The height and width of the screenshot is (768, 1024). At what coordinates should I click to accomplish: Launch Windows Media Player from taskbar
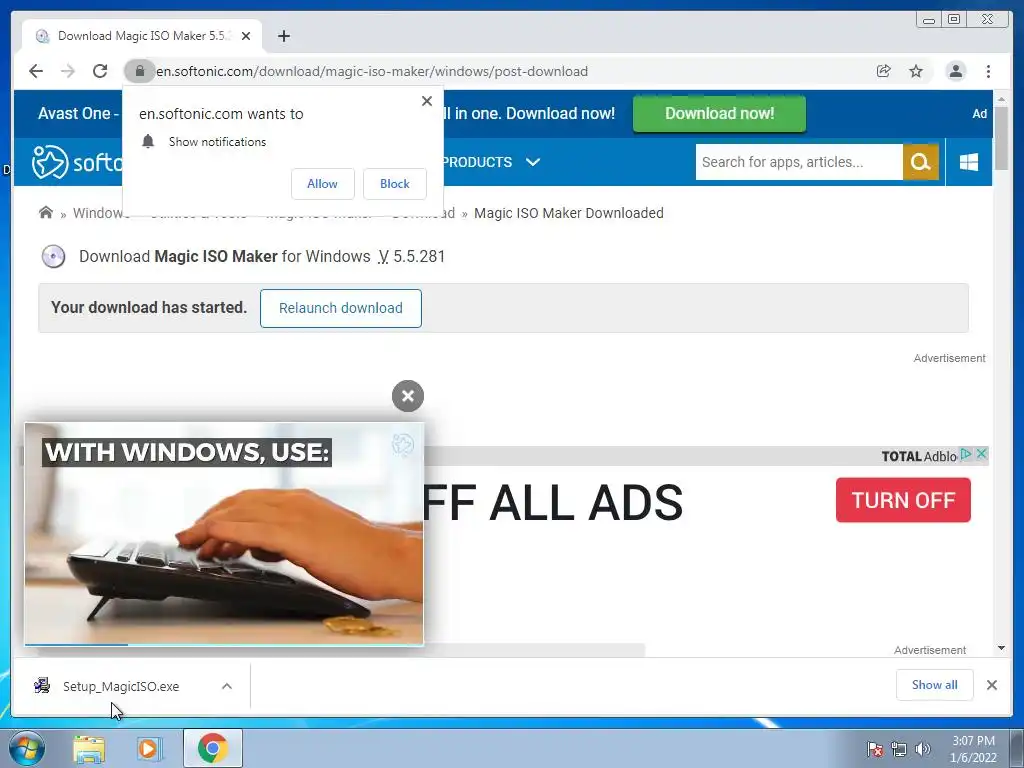click(x=149, y=748)
